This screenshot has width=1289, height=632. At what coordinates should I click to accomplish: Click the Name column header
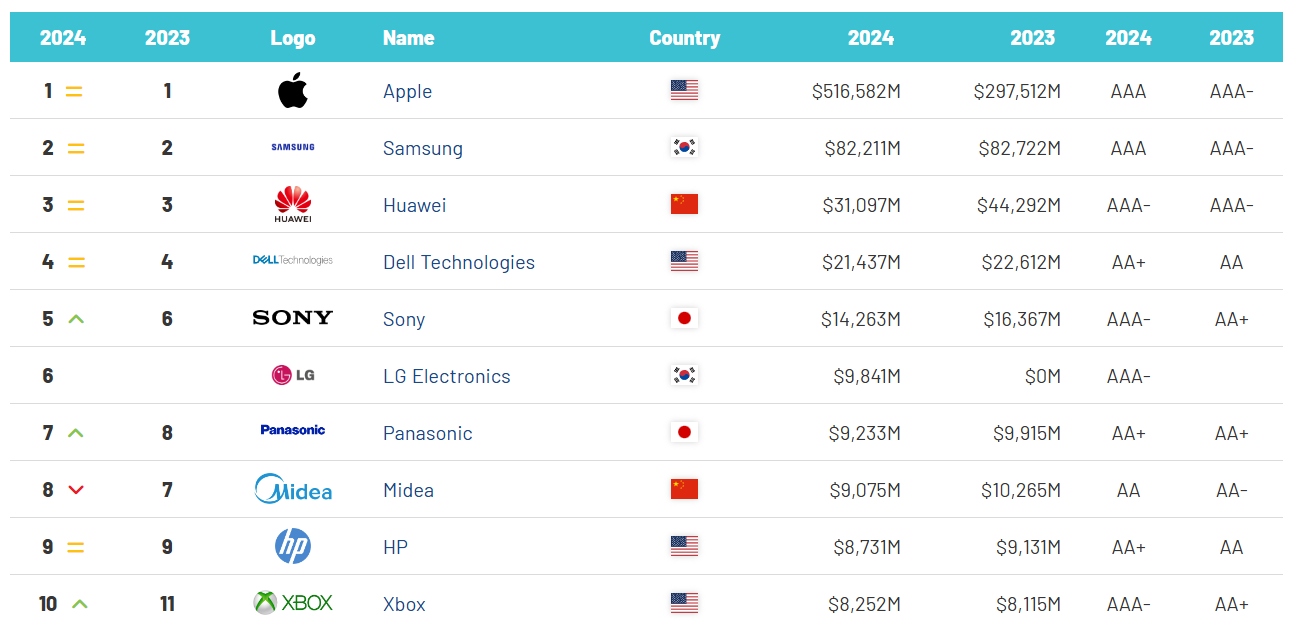click(x=408, y=38)
